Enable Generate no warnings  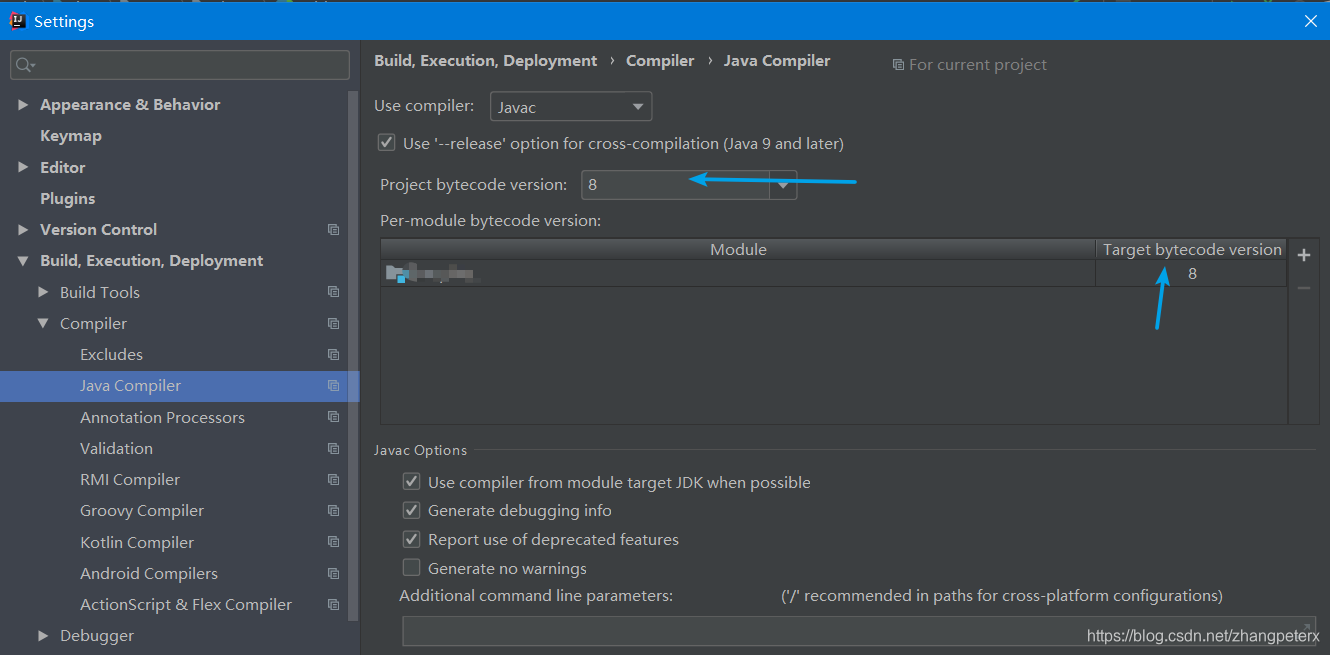click(x=411, y=568)
